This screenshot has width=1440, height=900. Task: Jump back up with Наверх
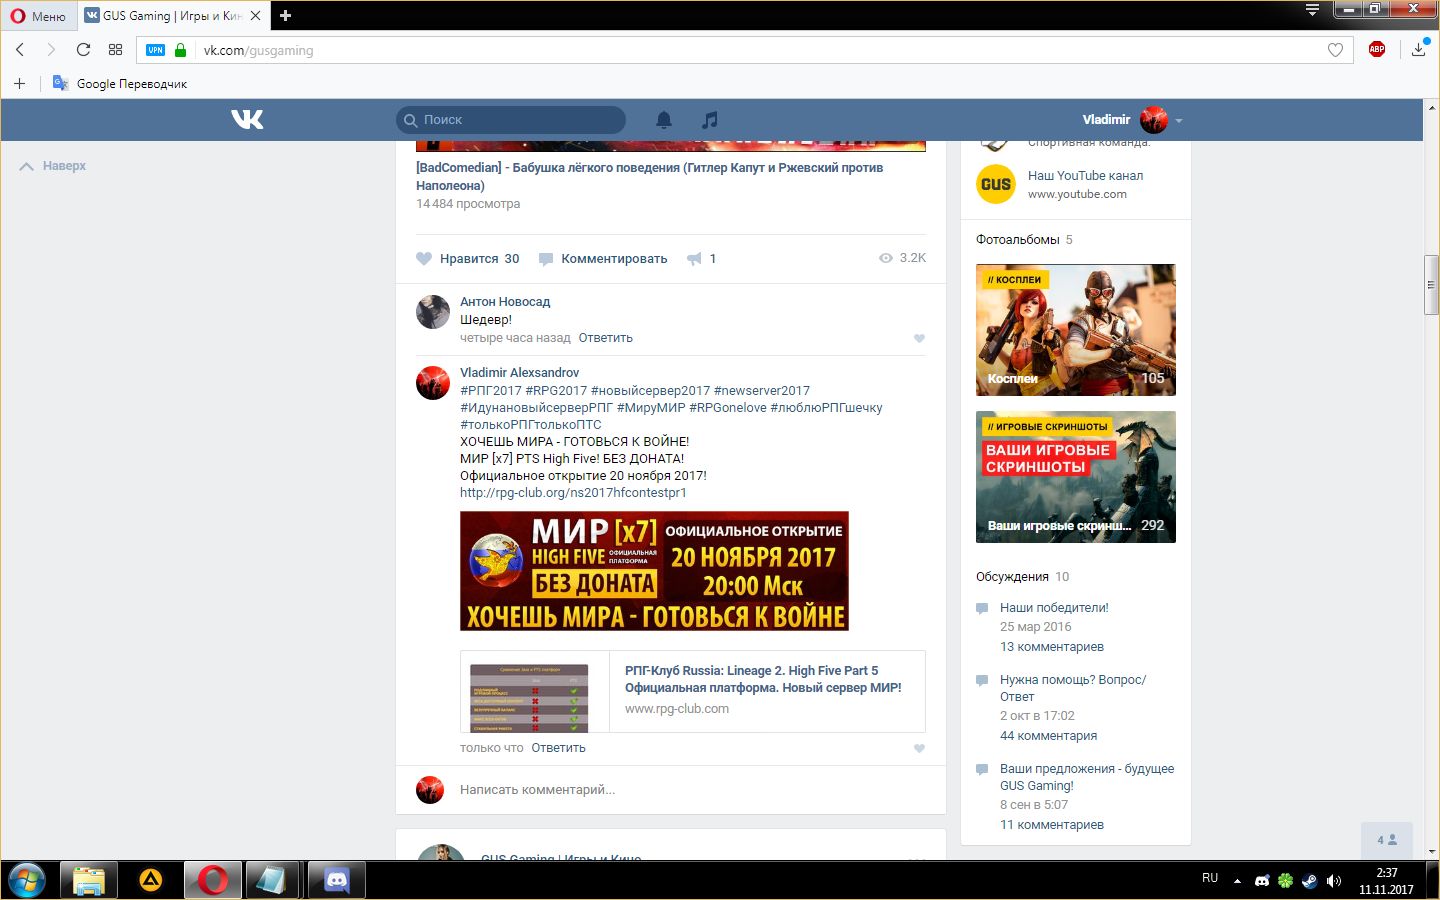click(53, 166)
